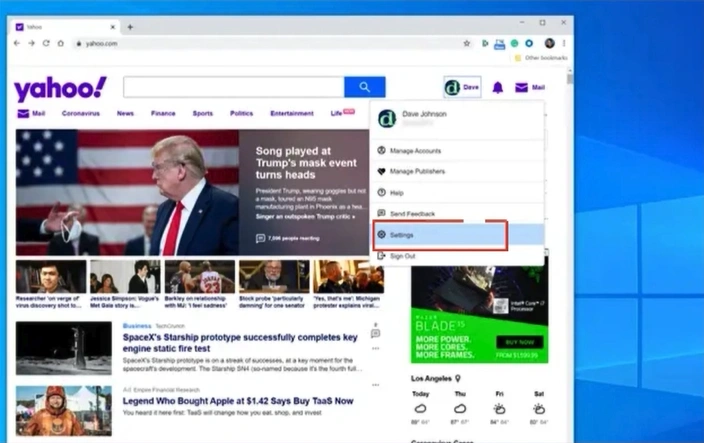Image resolution: width=704 pixels, height=443 pixels.
Task: Click the Buy Now button on Blade ad
Action: pos(520,342)
